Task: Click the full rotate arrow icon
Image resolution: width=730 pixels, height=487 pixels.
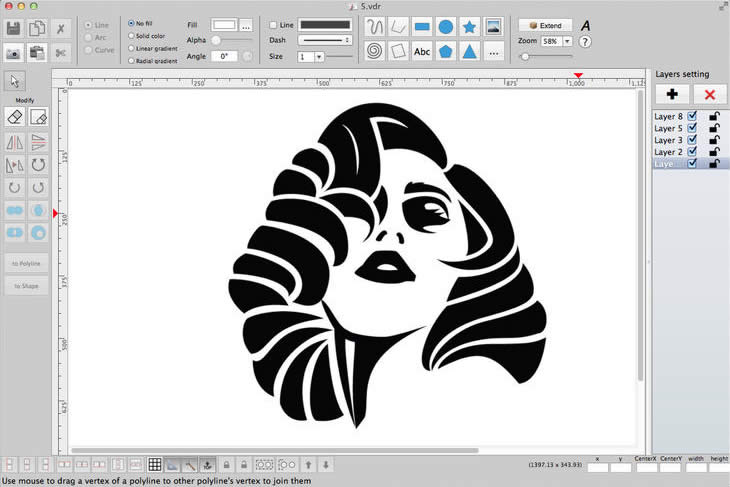Action: [x=38, y=164]
